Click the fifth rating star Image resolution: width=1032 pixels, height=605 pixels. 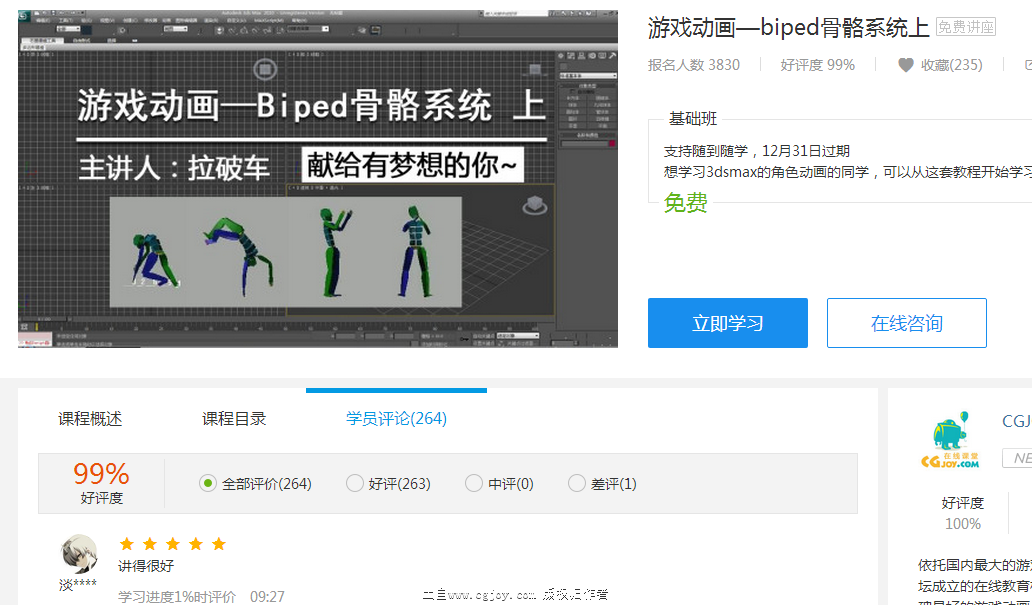pos(219,544)
